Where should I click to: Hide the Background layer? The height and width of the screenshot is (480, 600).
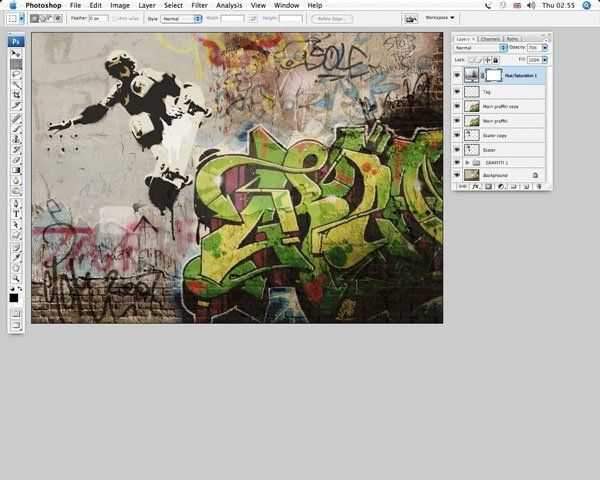click(458, 175)
